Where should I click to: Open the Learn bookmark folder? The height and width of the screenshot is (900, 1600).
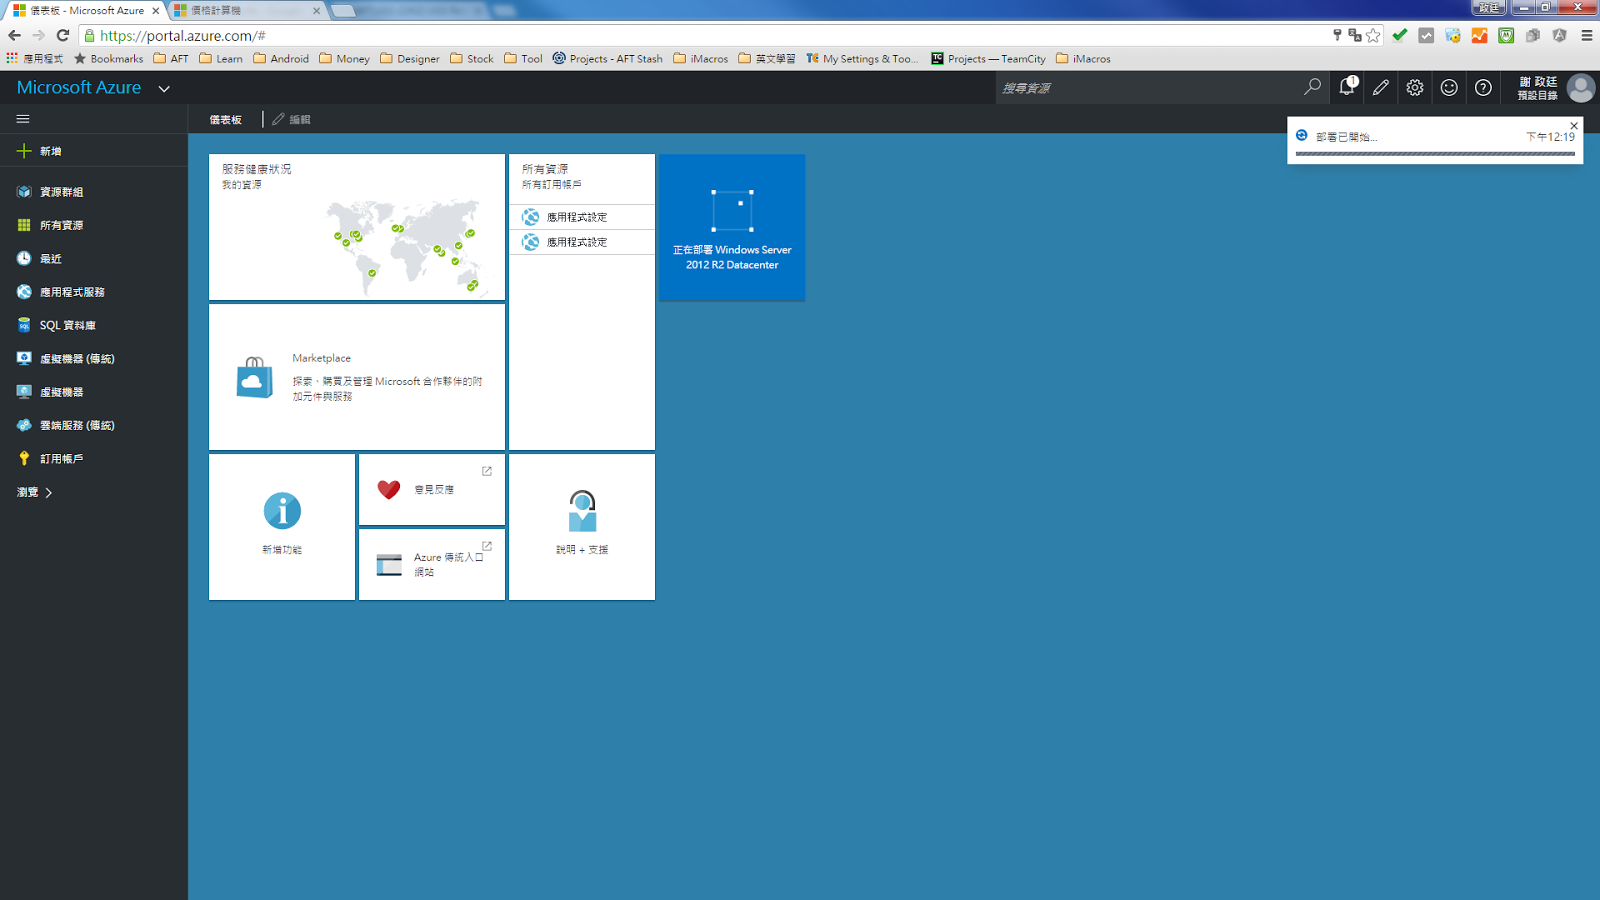pos(221,59)
